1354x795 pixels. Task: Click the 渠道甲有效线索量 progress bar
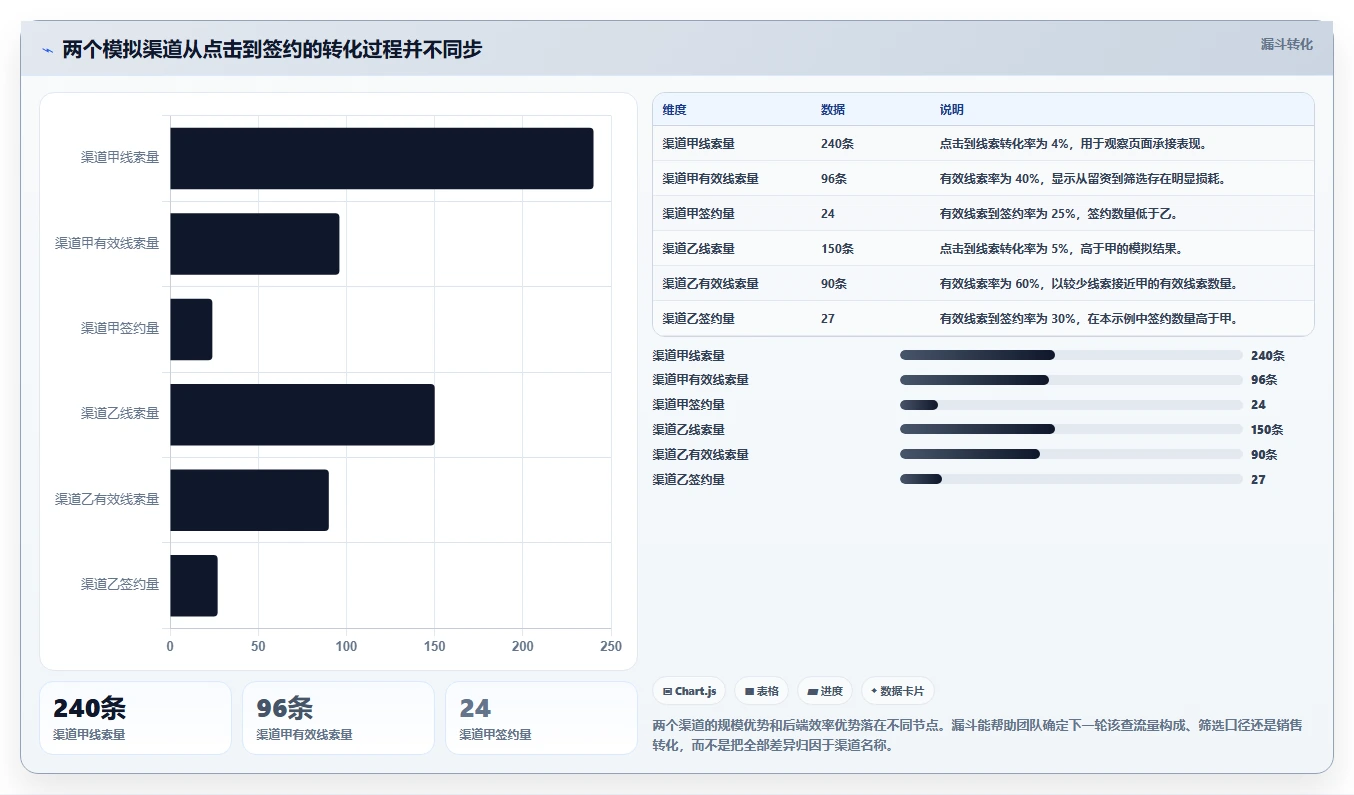tap(1071, 380)
